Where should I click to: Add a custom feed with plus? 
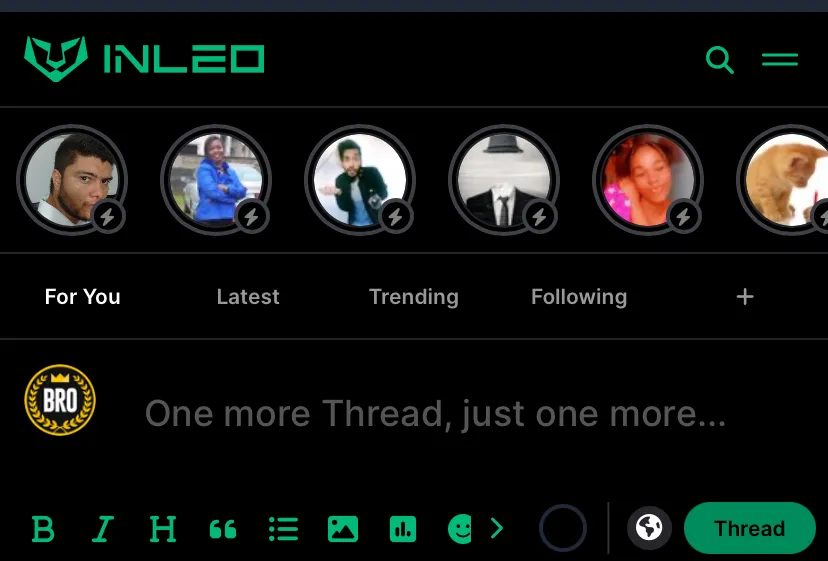745,297
